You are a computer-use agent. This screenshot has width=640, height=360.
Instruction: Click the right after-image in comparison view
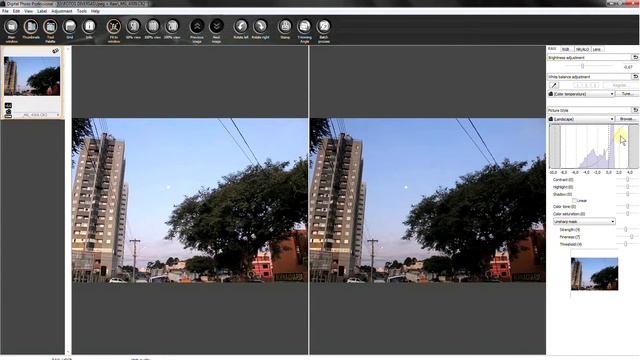tap(428, 200)
